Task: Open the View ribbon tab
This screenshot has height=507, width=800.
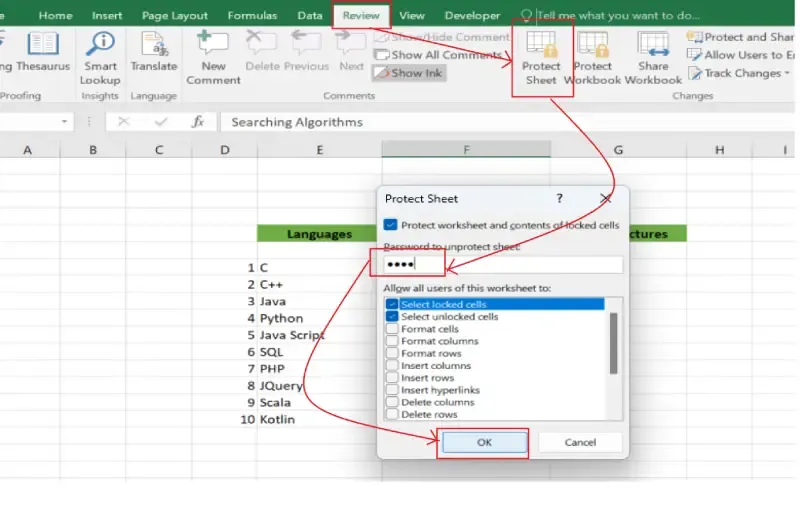Action: tap(412, 15)
